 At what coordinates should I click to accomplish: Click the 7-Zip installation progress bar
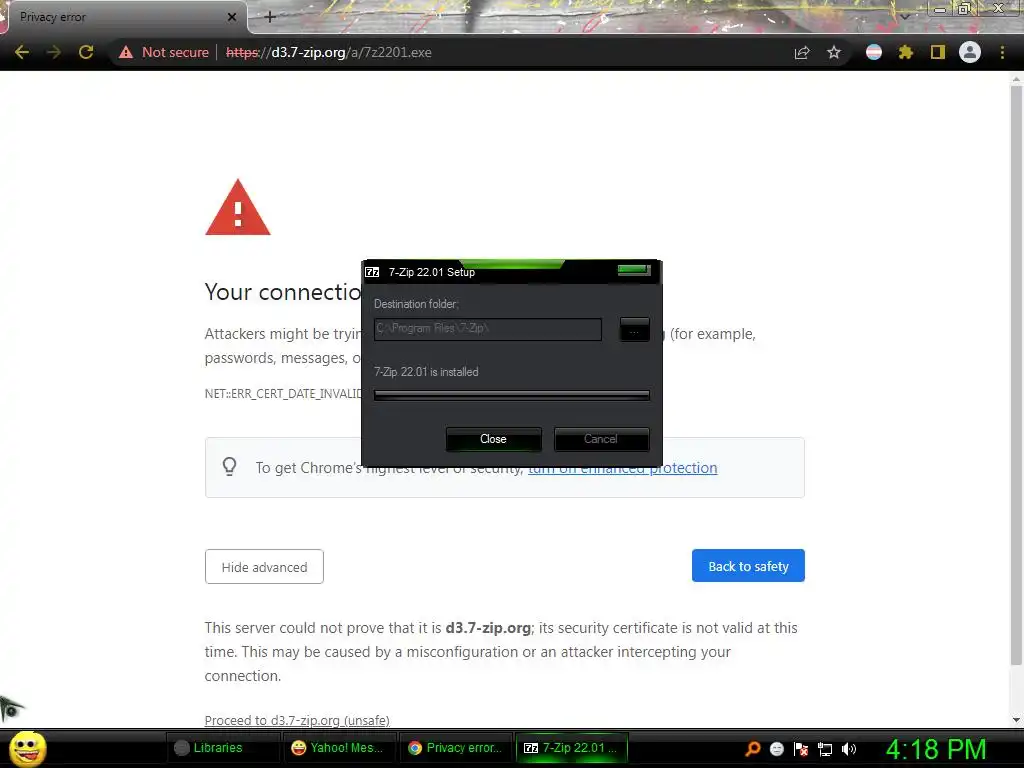point(511,395)
